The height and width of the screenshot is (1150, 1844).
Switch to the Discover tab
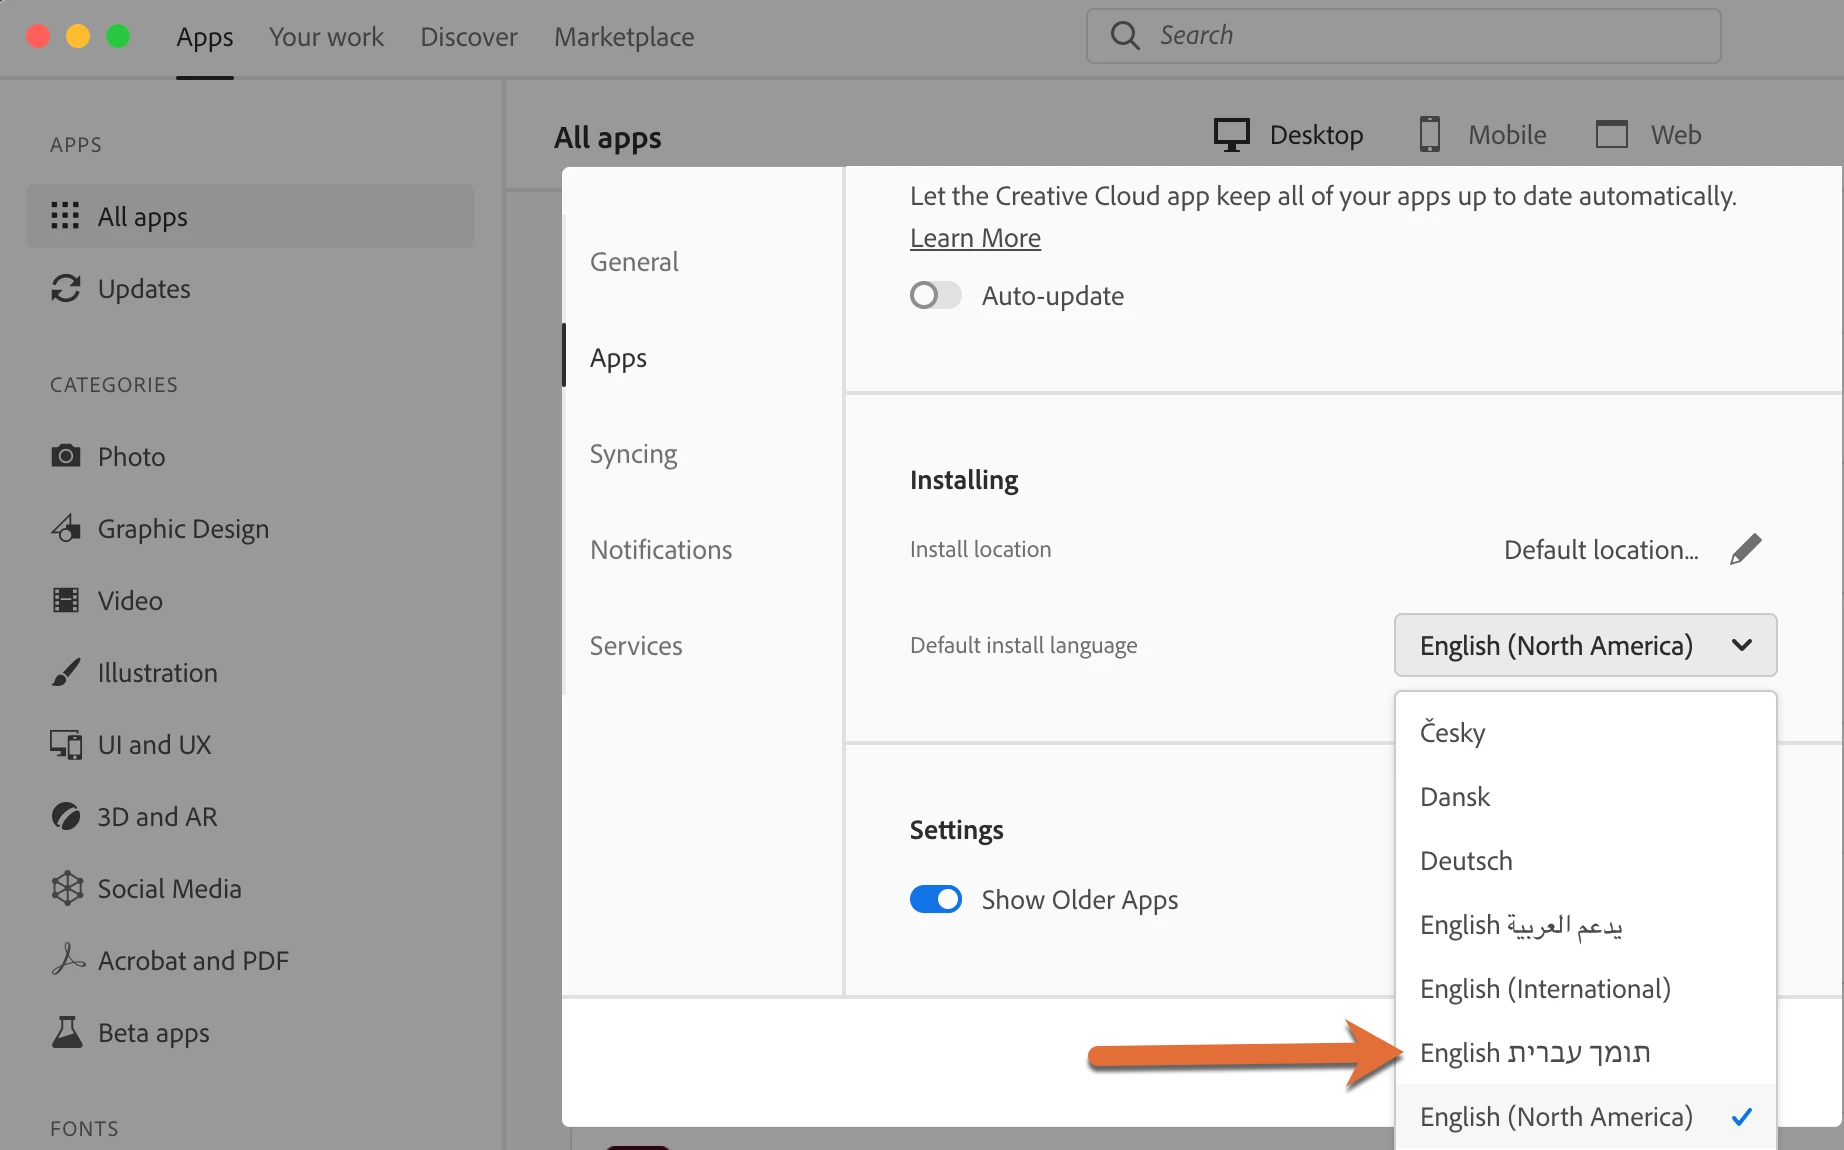point(469,37)
